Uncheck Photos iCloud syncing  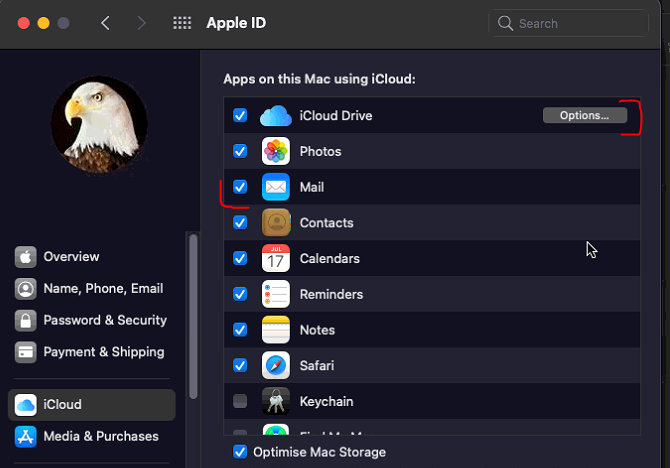pos(240,151)
